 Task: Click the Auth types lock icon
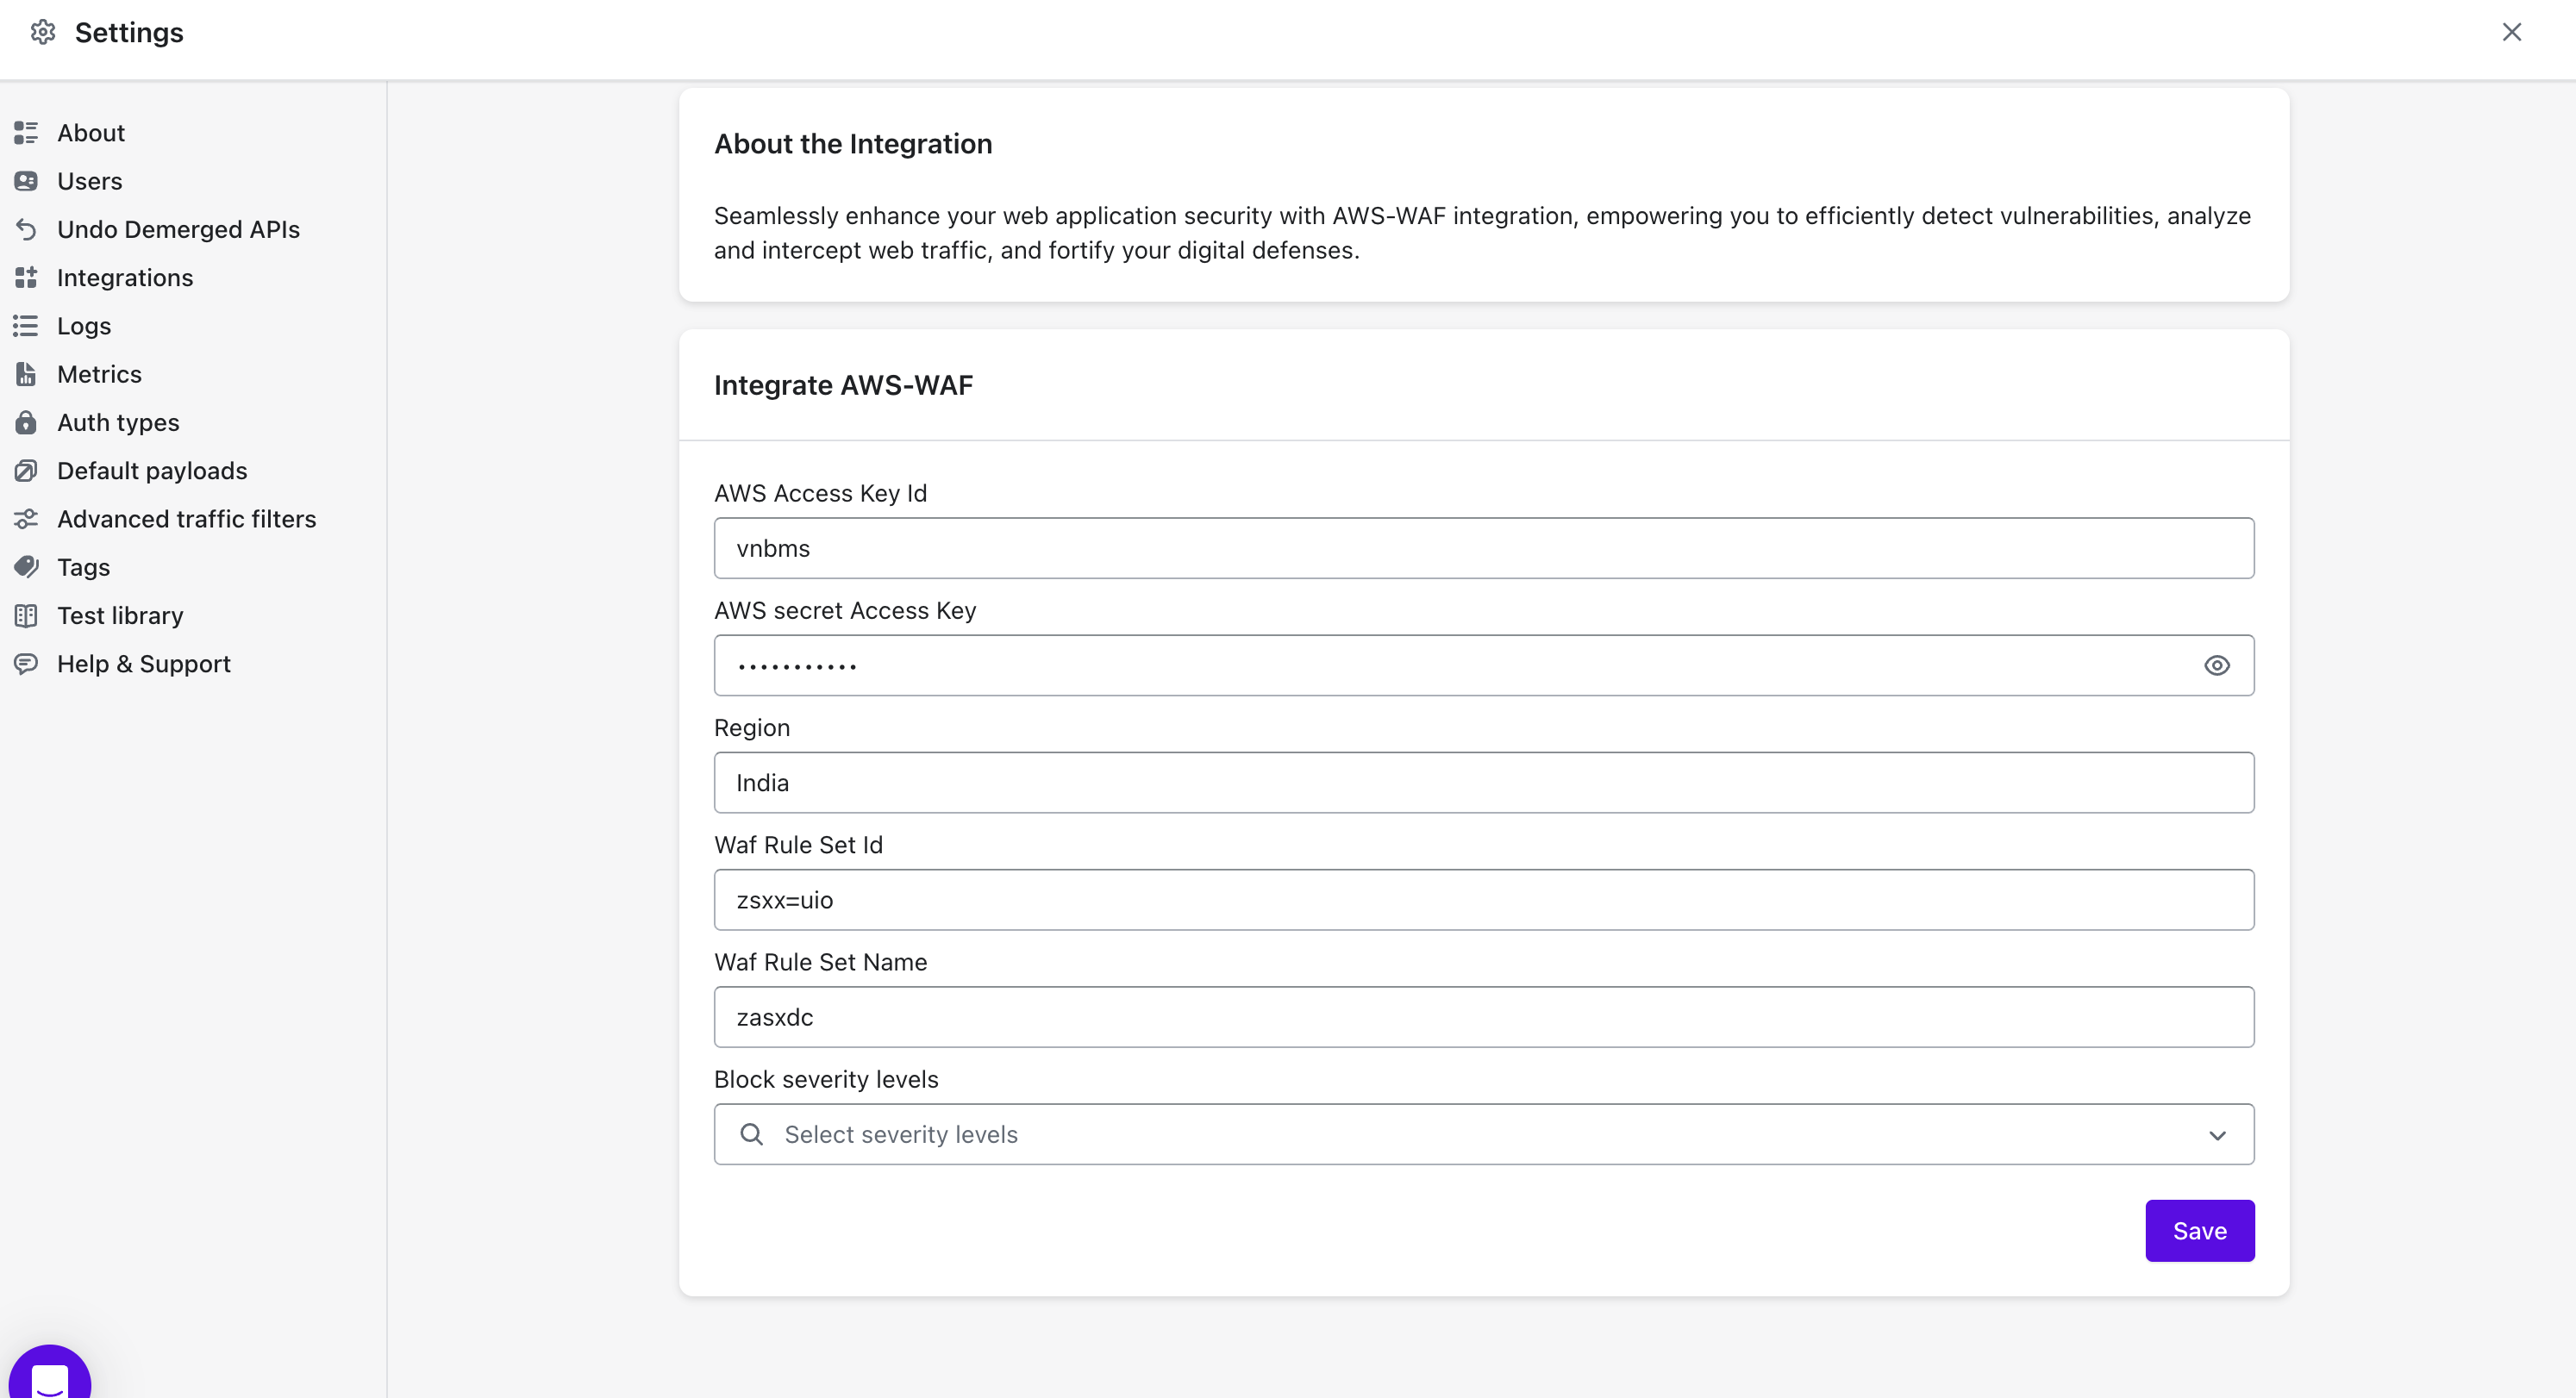(26, 422)
